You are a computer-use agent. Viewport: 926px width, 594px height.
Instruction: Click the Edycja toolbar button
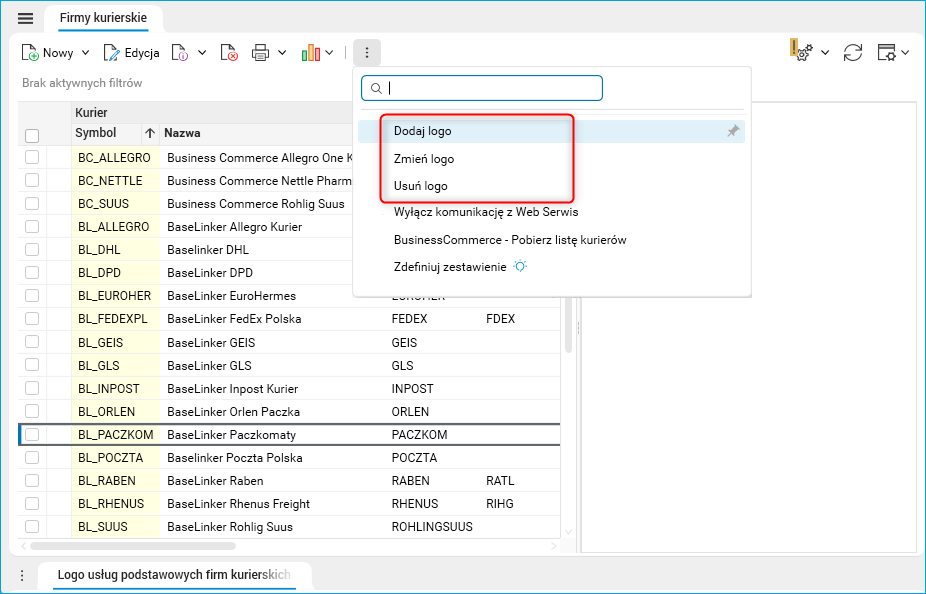(131, 53)
